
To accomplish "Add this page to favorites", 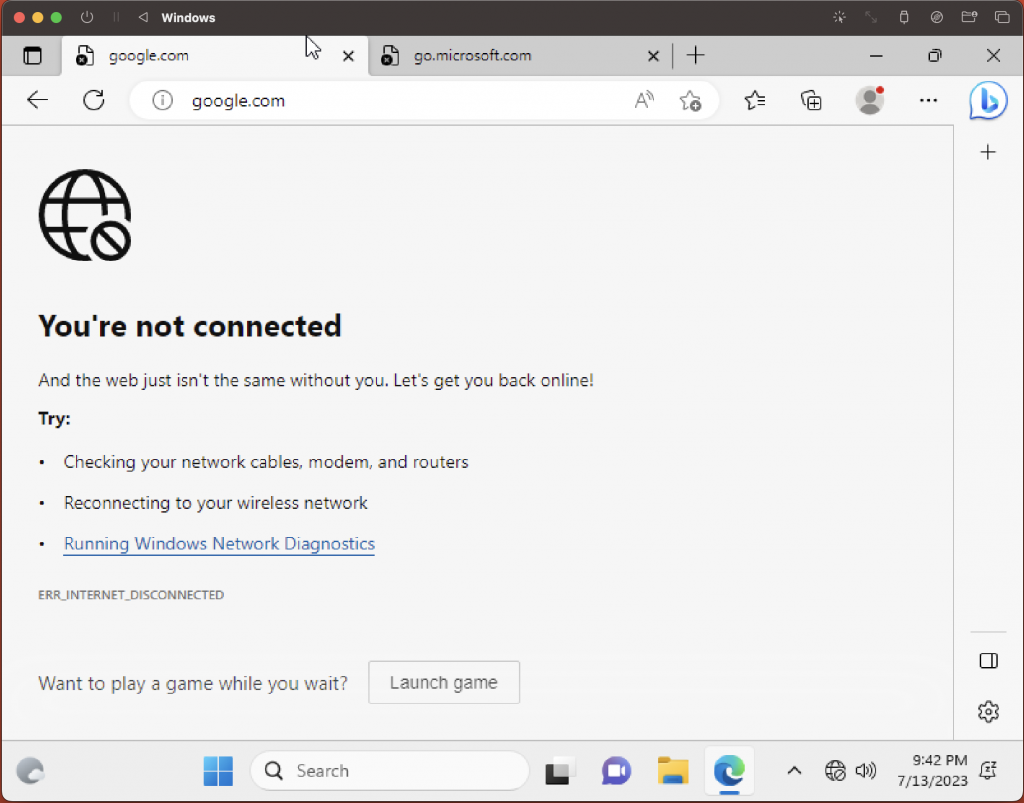I will (690, 100).
